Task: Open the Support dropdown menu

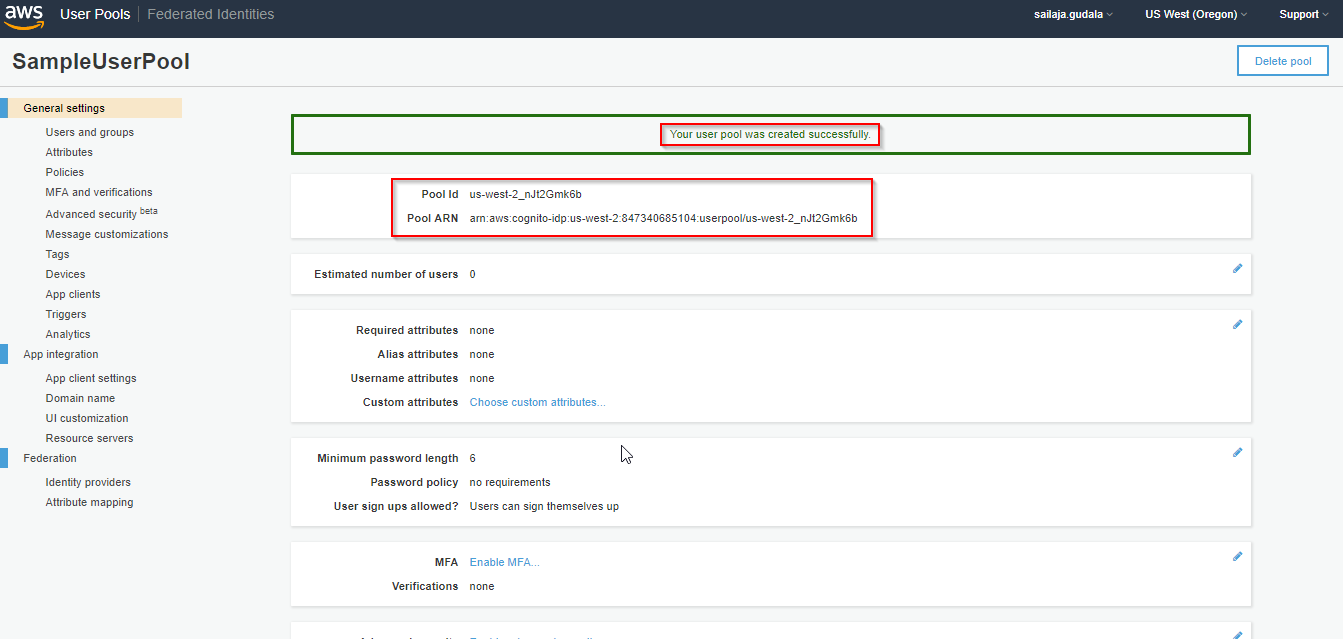Action: (1305, 14)
